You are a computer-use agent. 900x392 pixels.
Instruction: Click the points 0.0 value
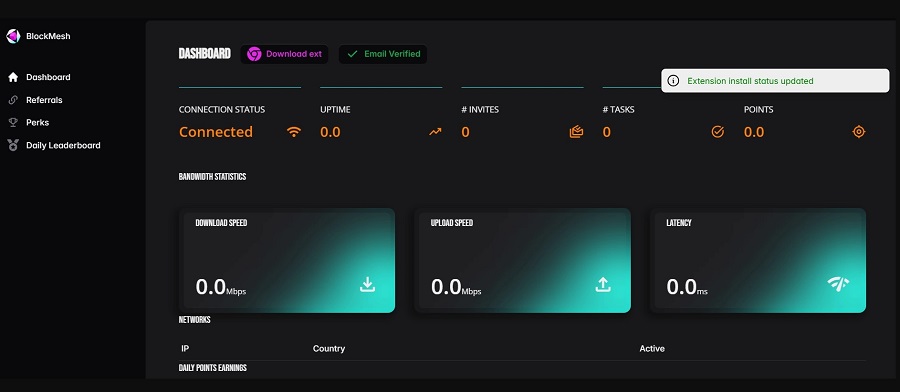(754, 132)
